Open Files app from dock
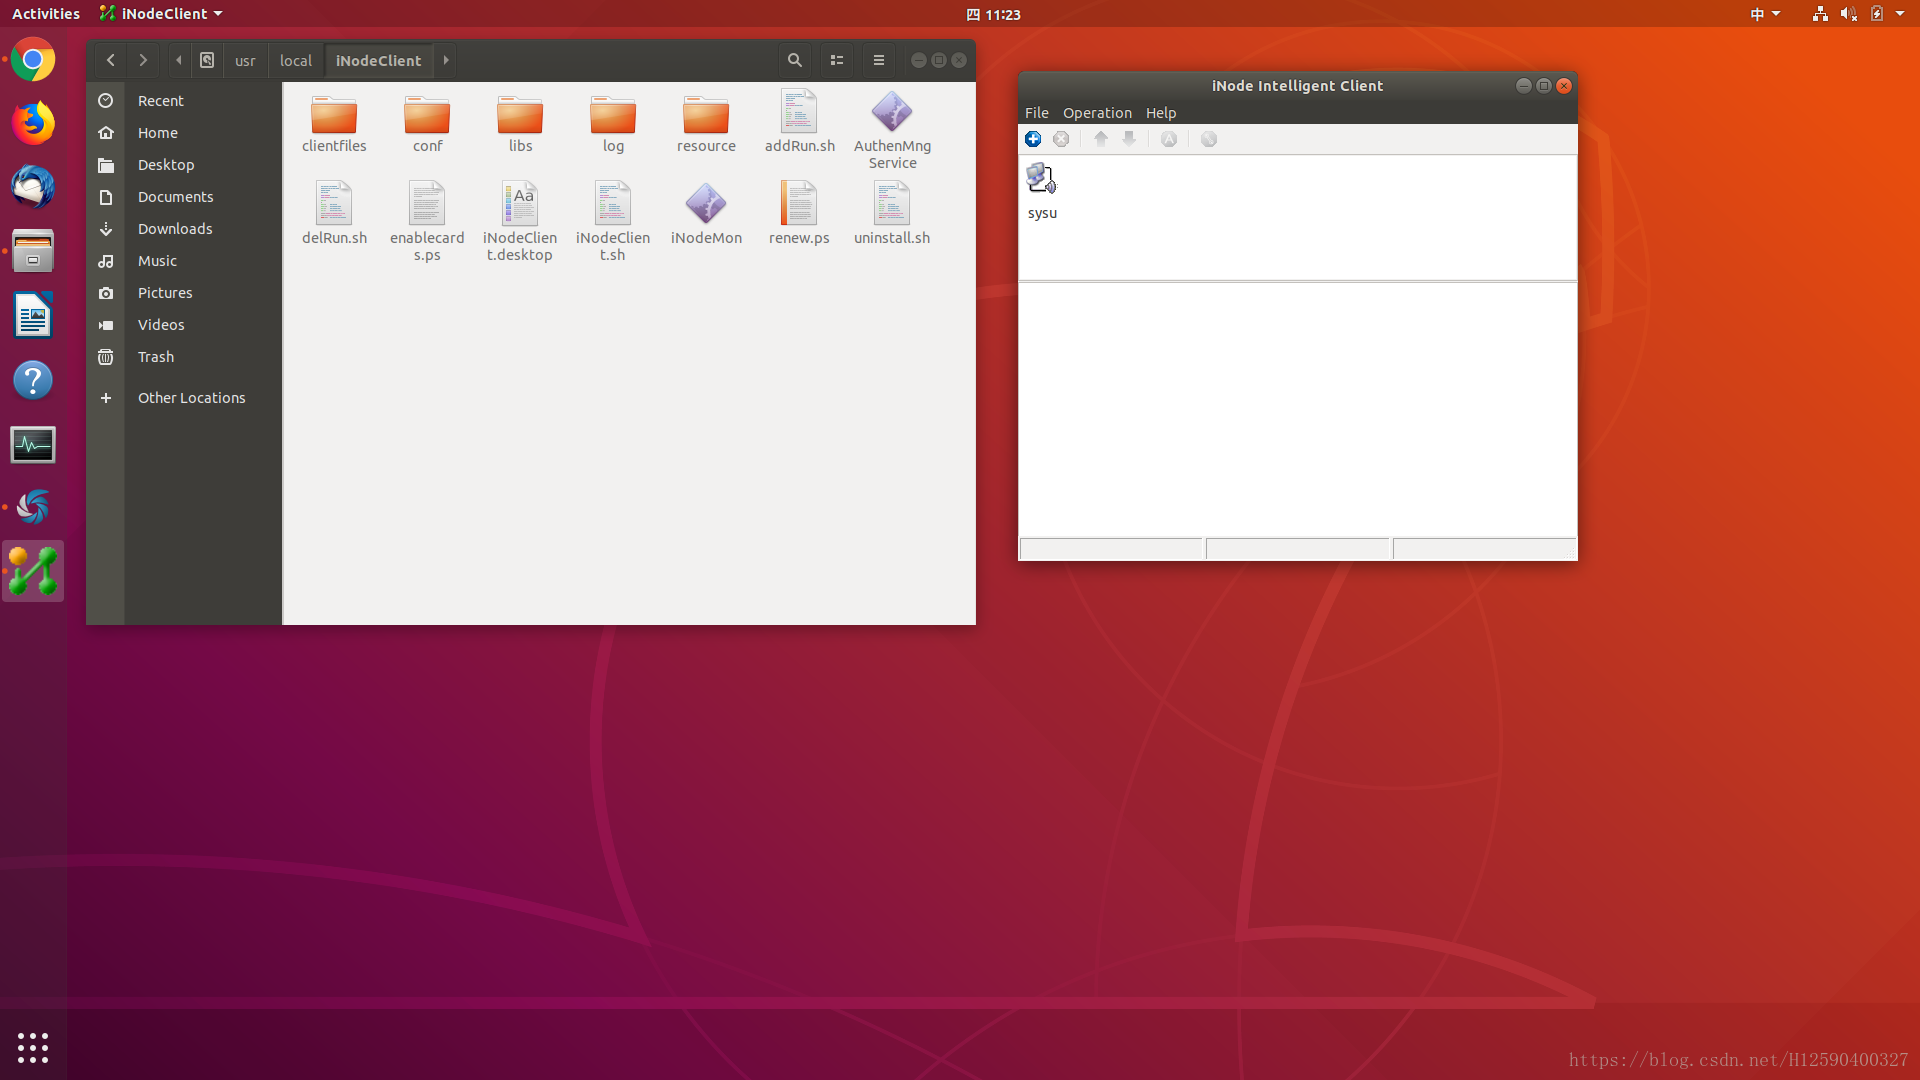 (x=33, y=252)
